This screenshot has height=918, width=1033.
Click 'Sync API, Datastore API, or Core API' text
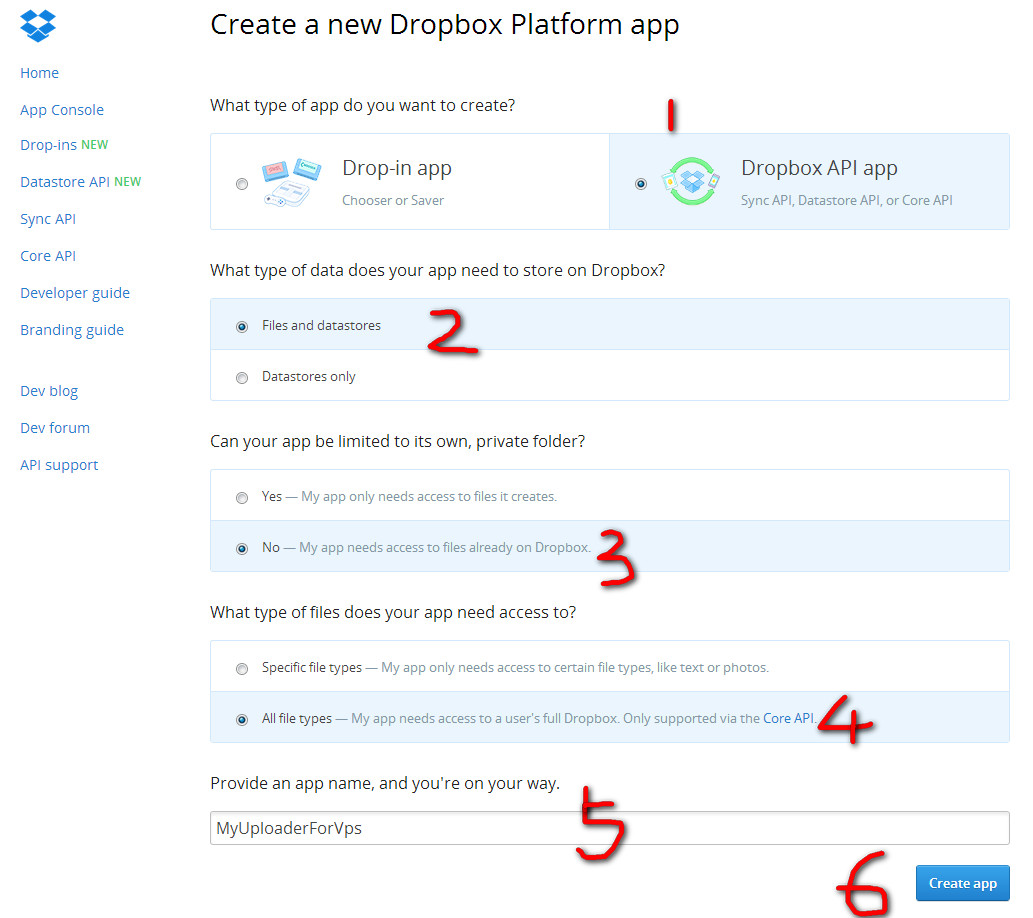click(x=847, y=200)
